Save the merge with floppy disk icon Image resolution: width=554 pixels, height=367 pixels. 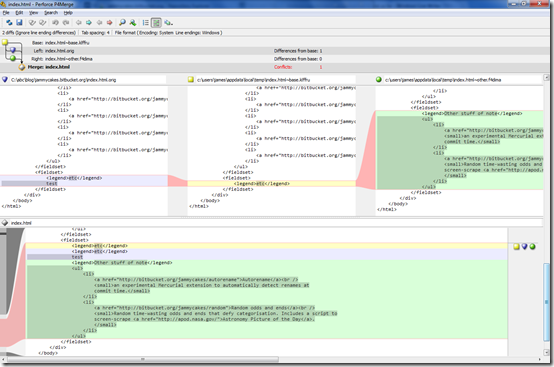(x=19, y=23)
